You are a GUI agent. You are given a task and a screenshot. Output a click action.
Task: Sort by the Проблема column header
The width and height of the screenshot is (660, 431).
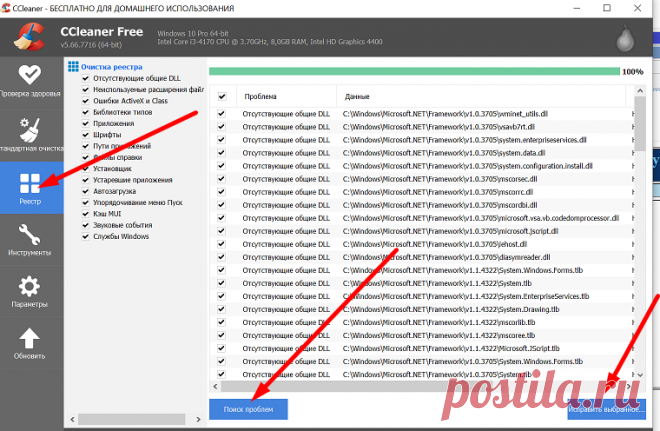(287, 96)
